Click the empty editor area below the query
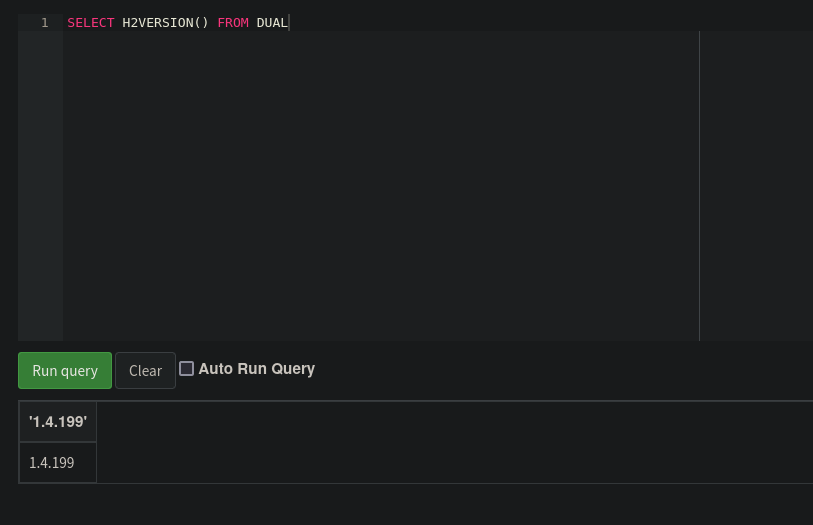The image size is (813, 525). (381, 186)
